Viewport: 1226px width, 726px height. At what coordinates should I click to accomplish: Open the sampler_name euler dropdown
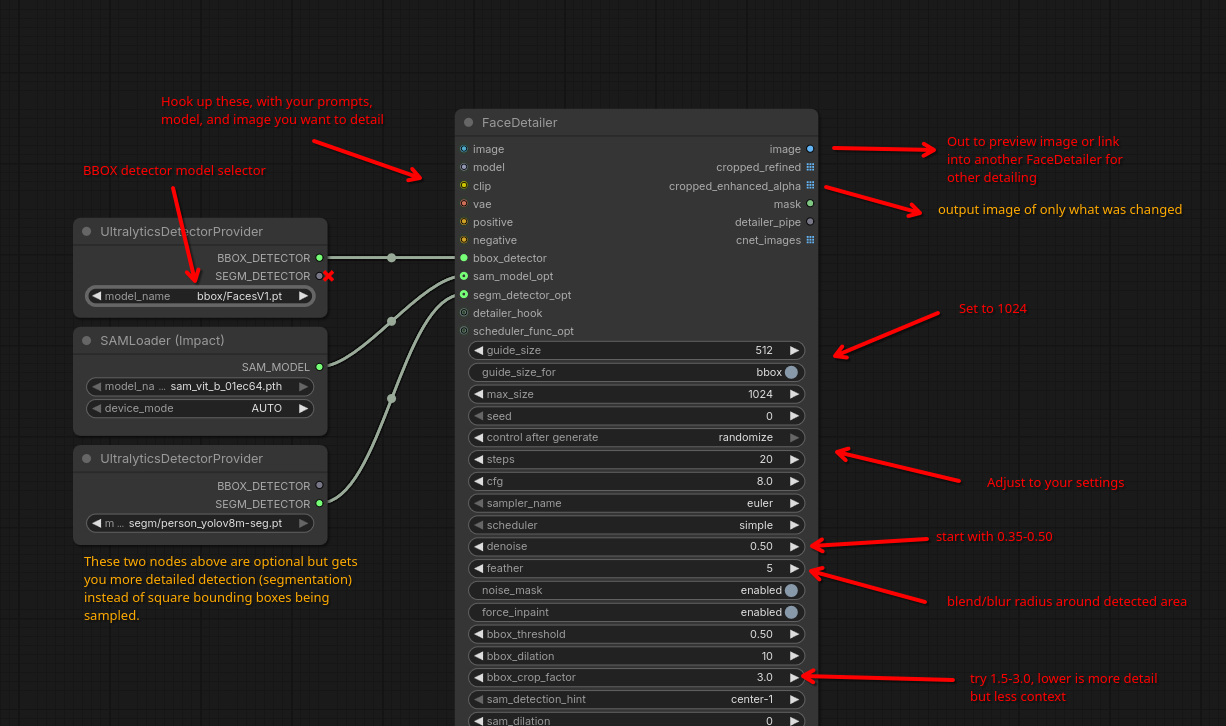point(636,503)
